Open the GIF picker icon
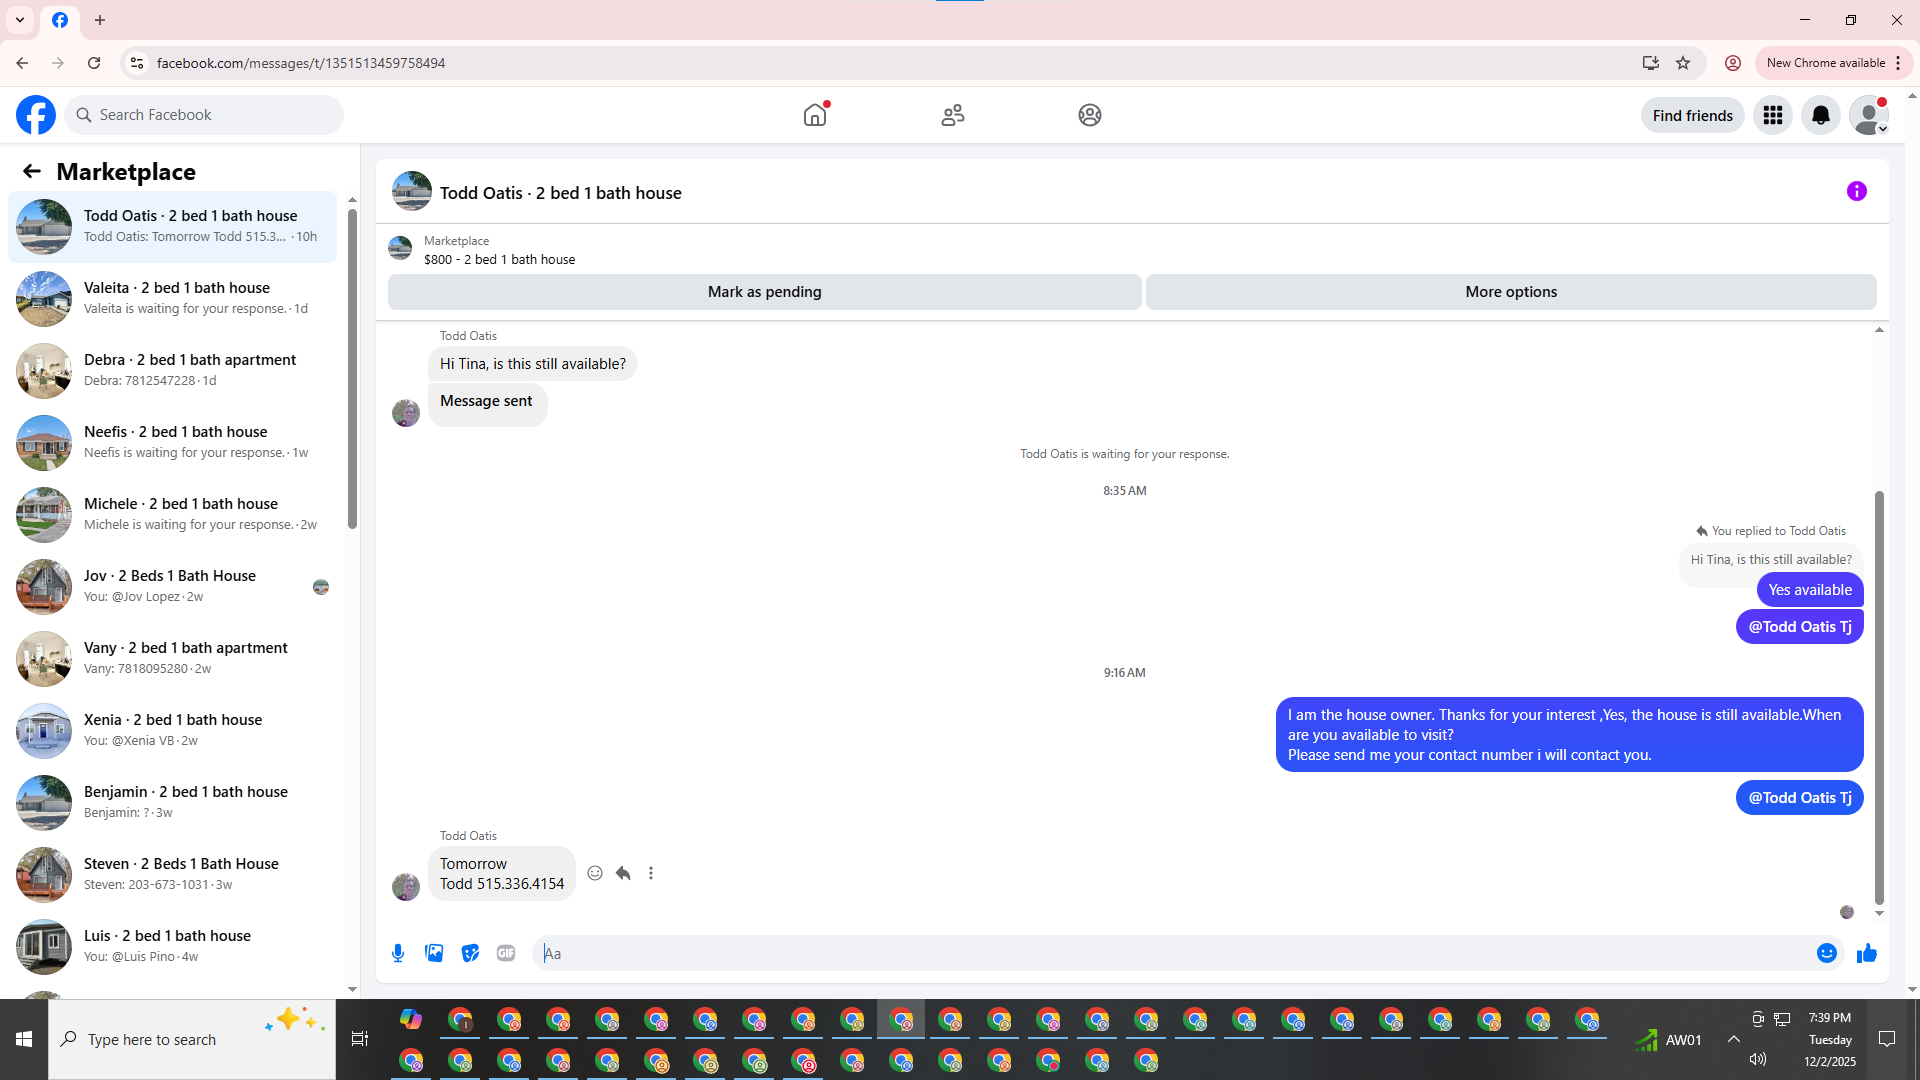Screen dimensions: 1920x1080 [506, 953]
